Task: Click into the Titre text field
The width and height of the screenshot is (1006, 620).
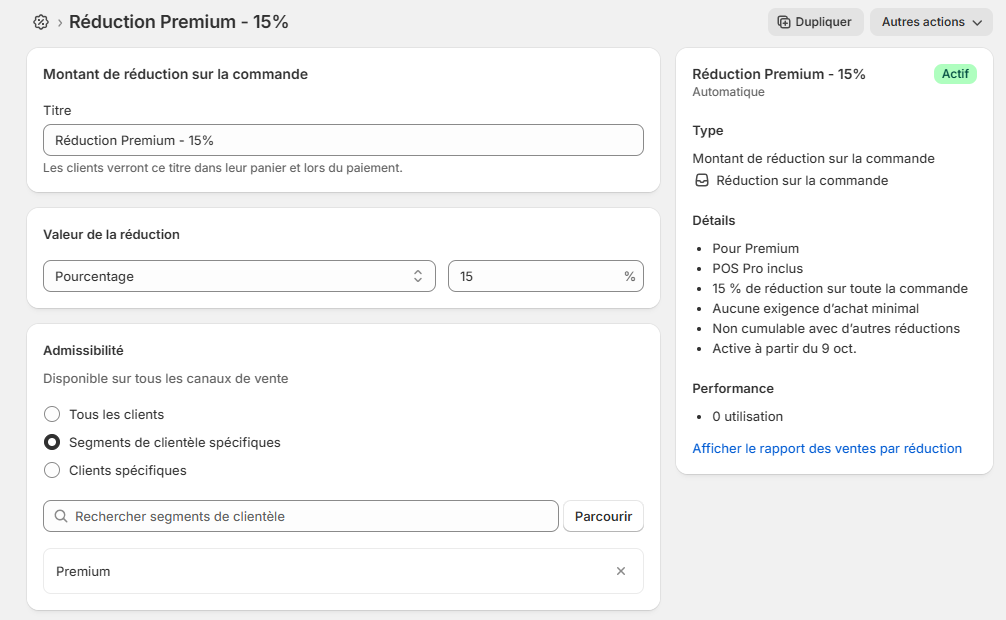Action: click(x=343, y=140)
